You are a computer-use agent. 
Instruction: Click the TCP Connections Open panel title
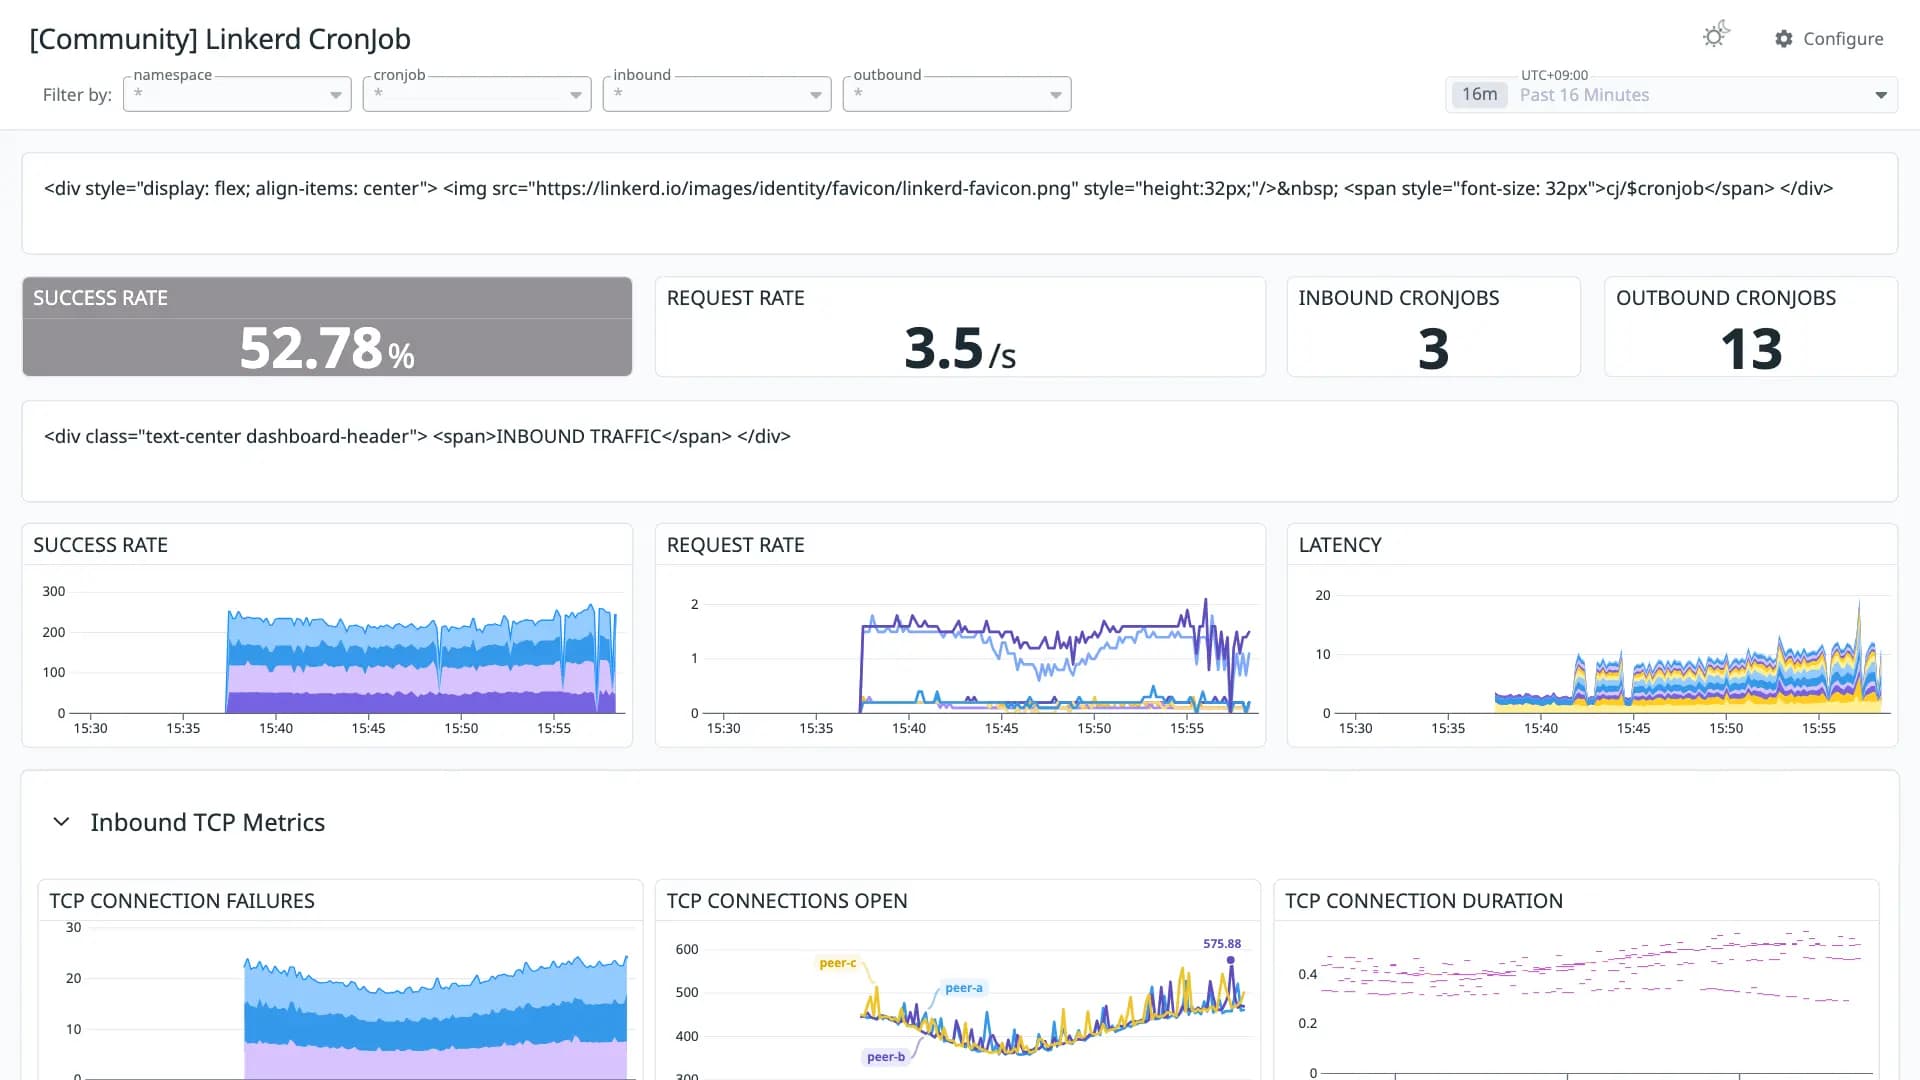(x=787, y=901)
